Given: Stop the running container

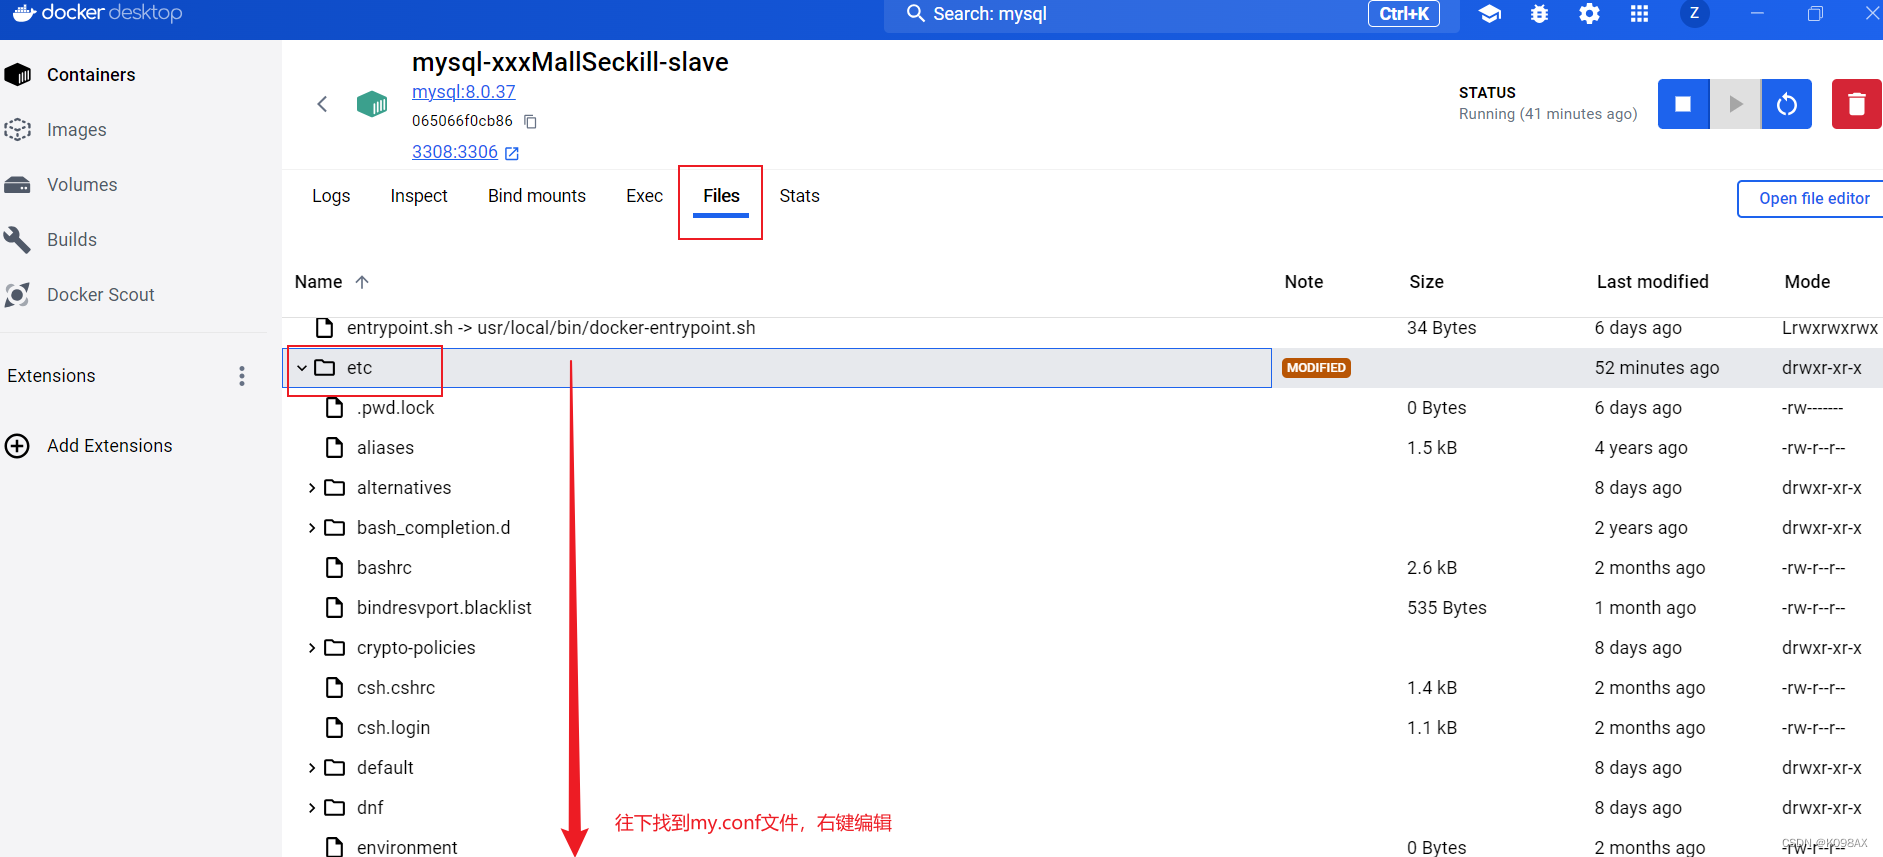Looking at the screenshot, I should pyautogui.click(x=1684, y=104).
